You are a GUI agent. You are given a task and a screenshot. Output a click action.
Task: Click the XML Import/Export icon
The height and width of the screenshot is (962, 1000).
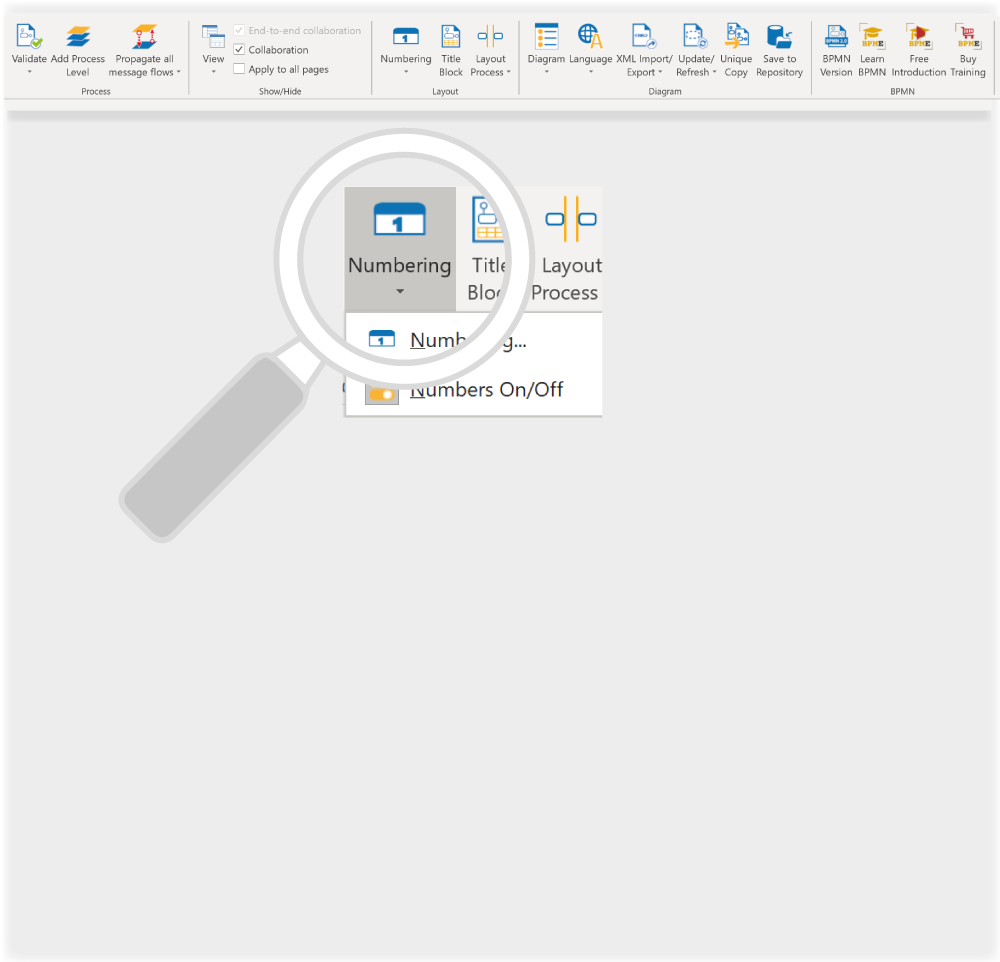tap(643, 36)
